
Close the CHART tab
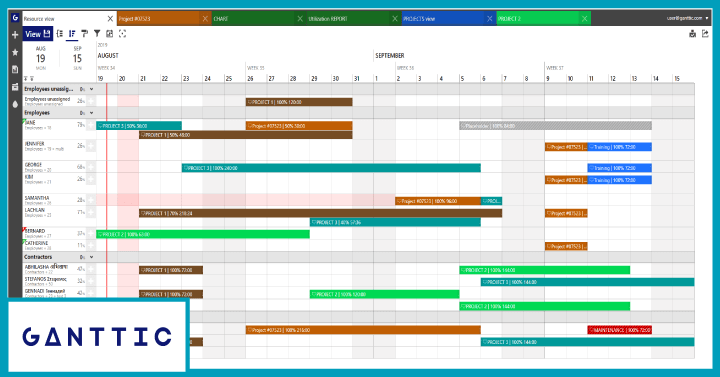pos(300,19)
